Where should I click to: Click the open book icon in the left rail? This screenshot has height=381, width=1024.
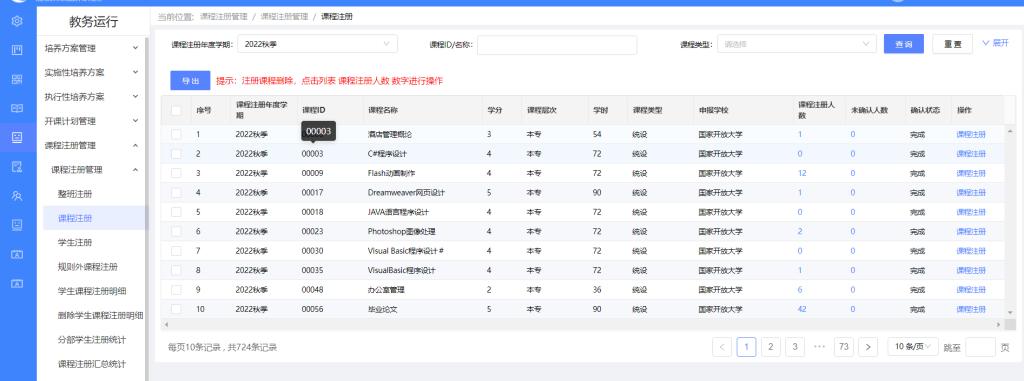[x=17, y=108]
